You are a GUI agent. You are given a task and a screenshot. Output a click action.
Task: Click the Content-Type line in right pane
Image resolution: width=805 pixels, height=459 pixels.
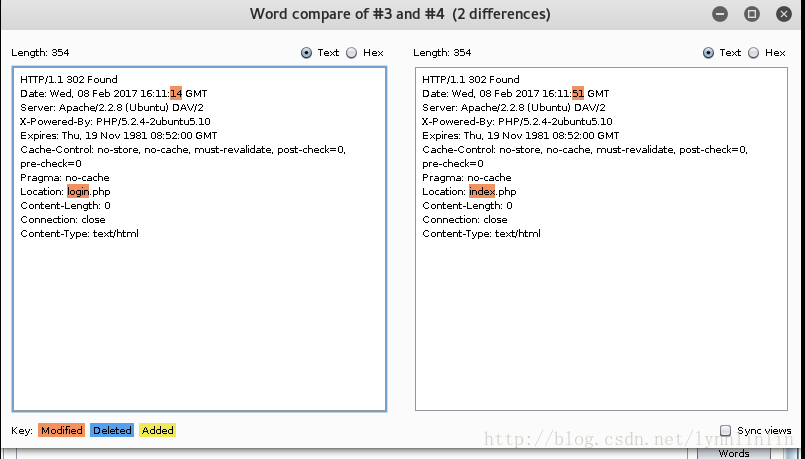(x=481, y=233)
